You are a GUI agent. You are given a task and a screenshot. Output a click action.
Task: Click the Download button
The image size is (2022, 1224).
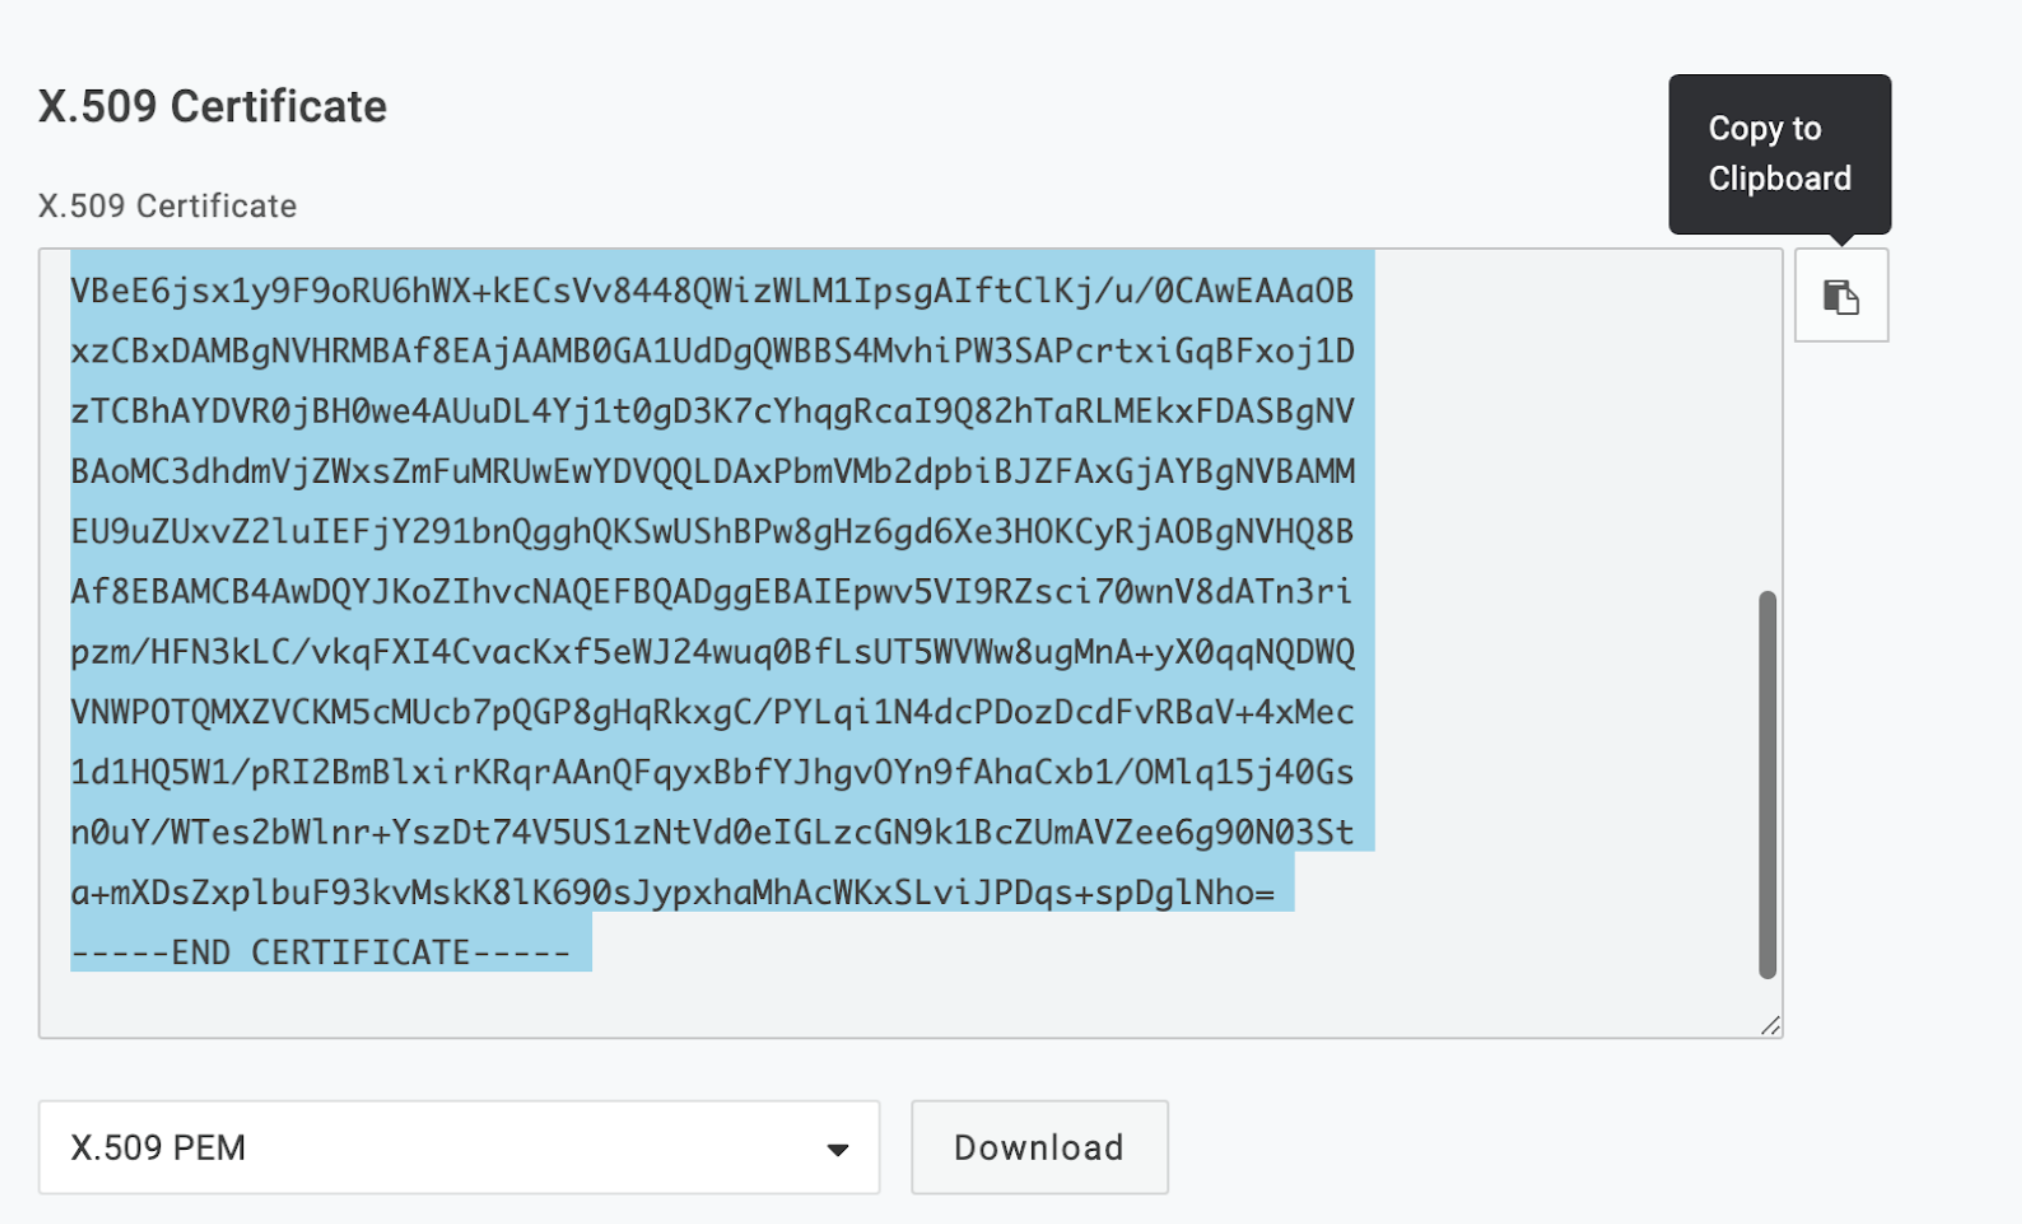[x=1039, y=1147]
